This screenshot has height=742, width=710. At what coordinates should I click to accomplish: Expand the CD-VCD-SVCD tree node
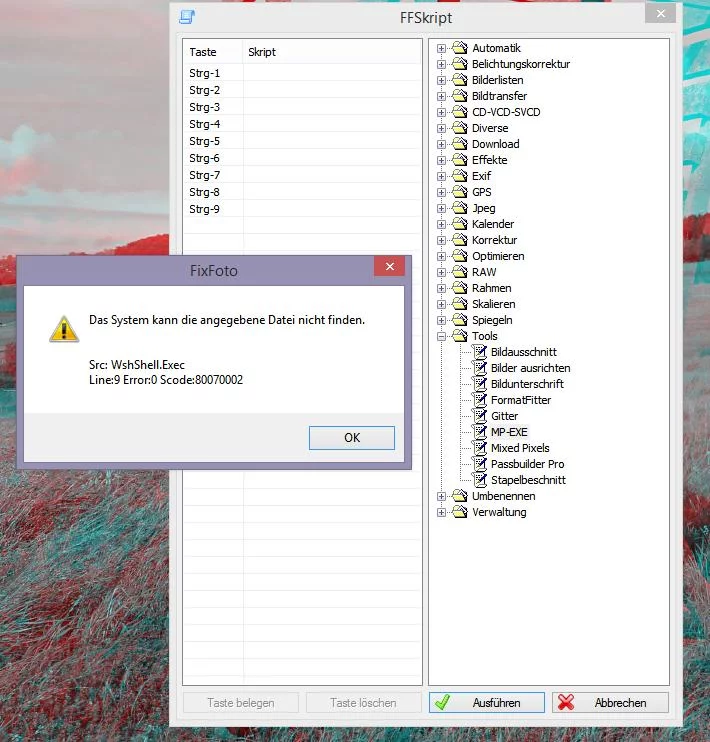(x=441, y=113)
